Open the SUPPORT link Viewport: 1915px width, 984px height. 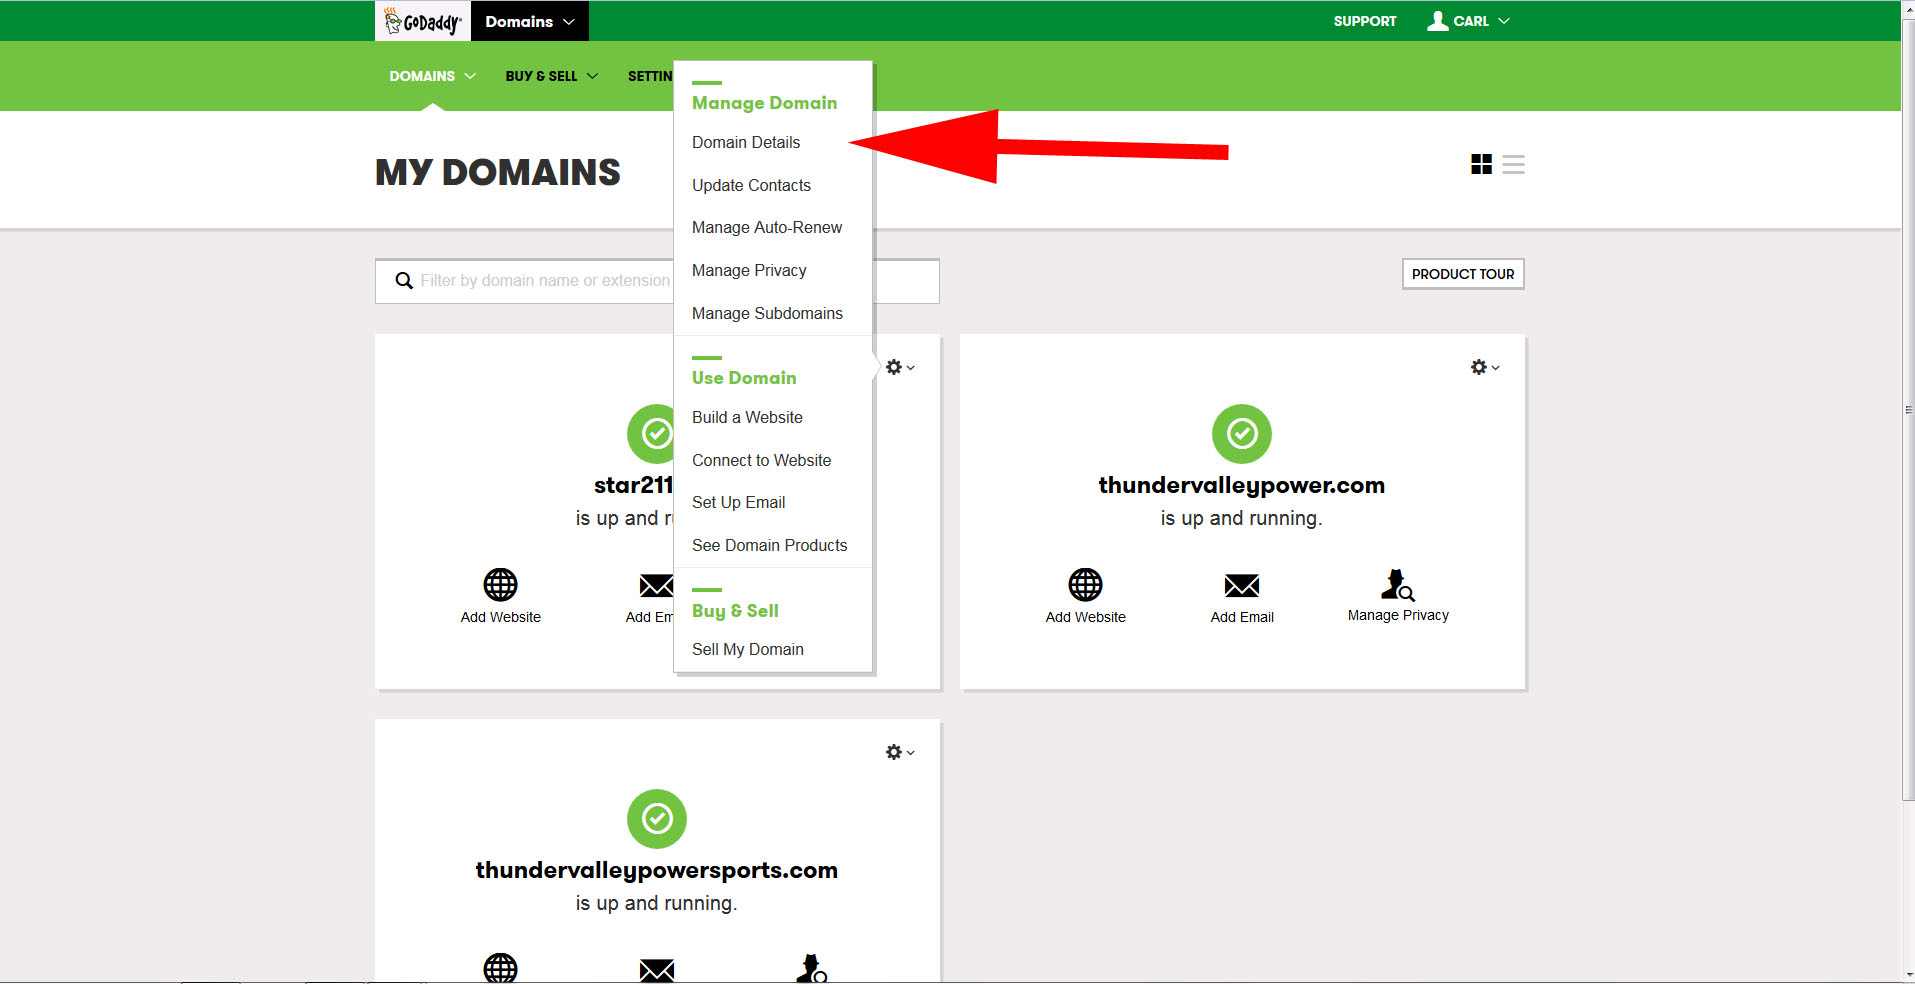point(1364,21)
